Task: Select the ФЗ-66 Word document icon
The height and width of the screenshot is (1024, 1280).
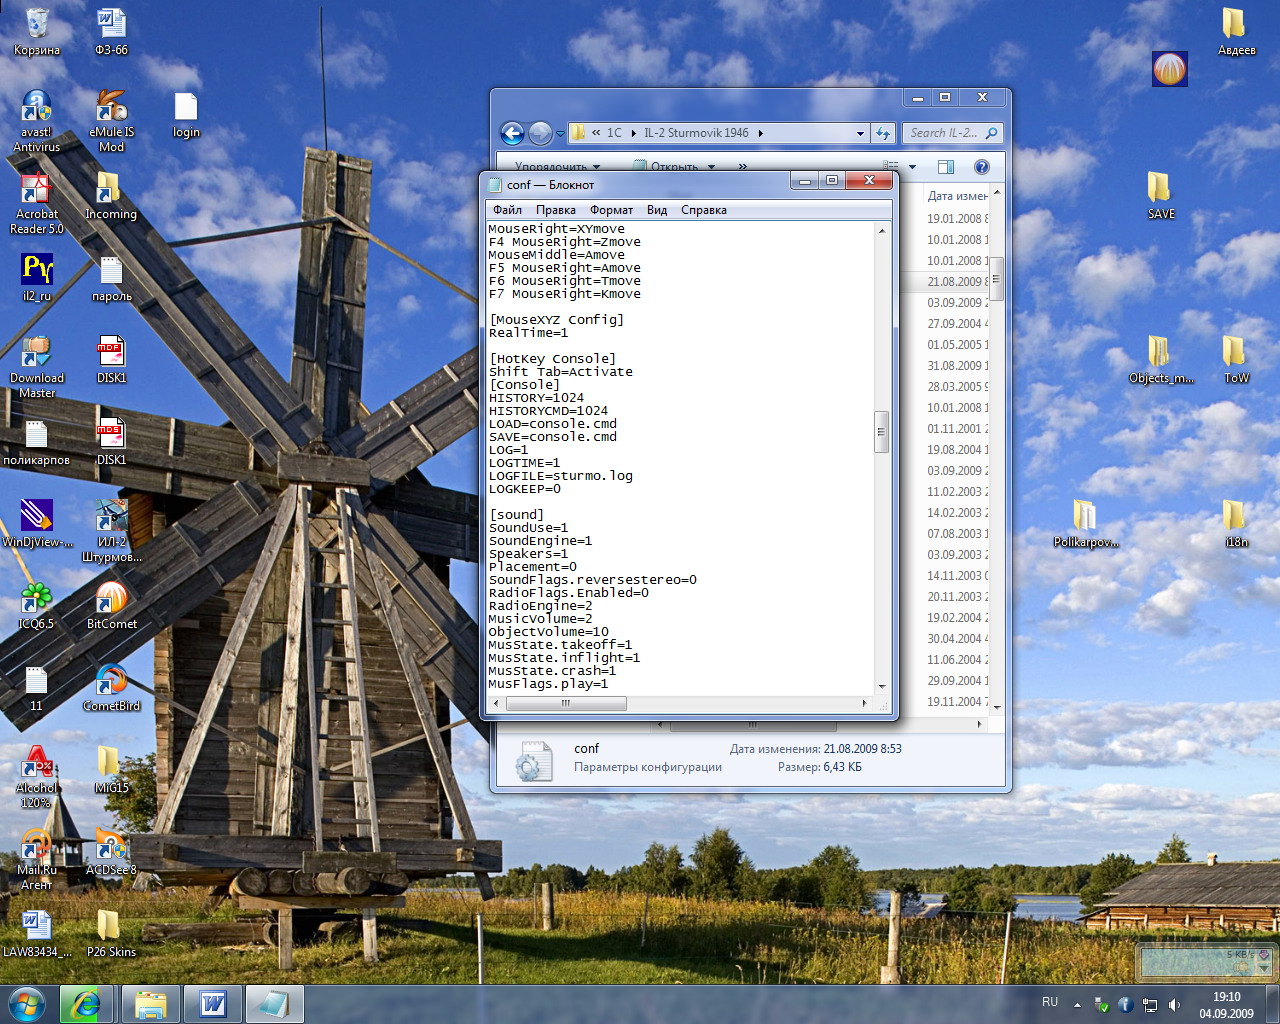Action: point(111,32)
